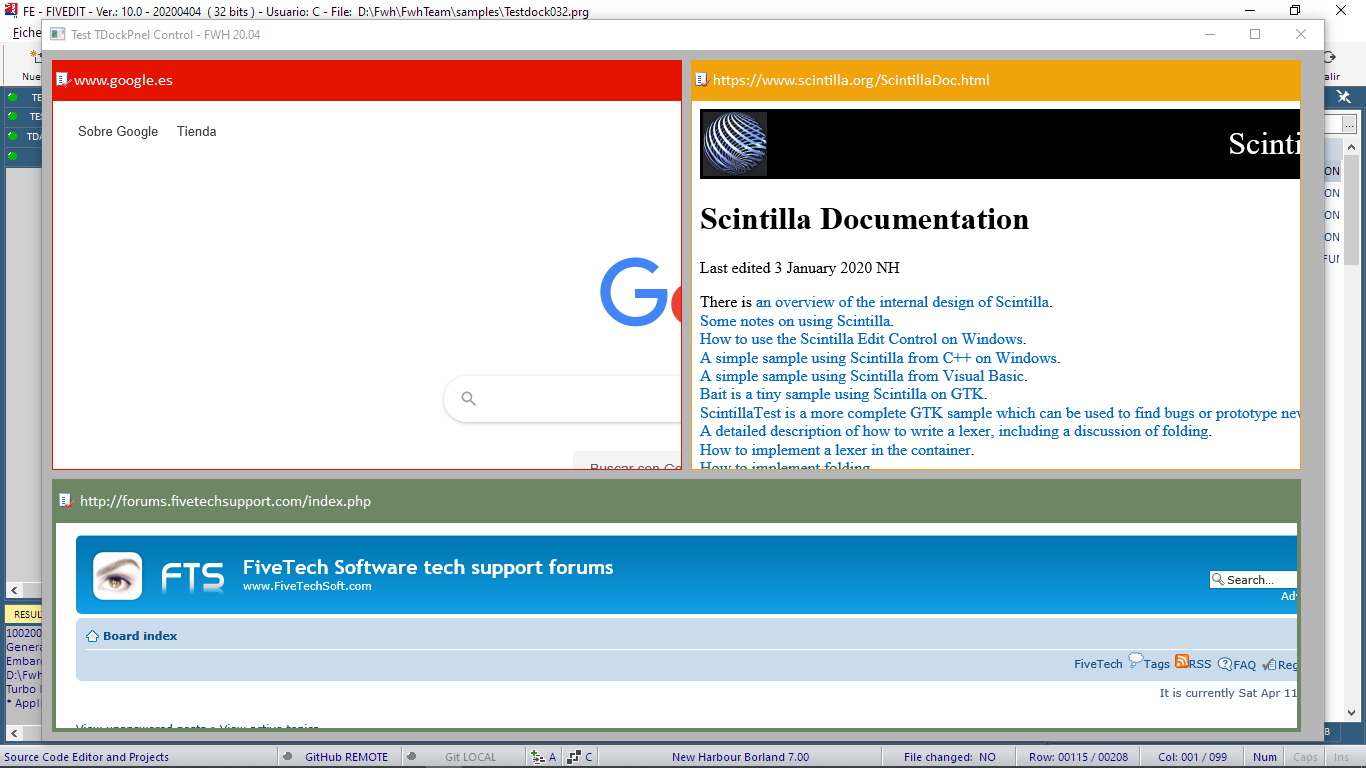Image resolution: width=1366 pixels, height=768 pixels.
Task: Click the FiveEdit application icon in title bar
Action: coord(11,11)
